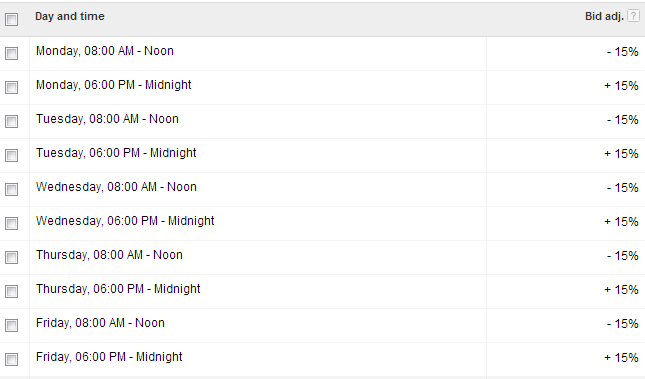Sort by the Day and time column header
The image size is (645, 379).
coord(70,16)
